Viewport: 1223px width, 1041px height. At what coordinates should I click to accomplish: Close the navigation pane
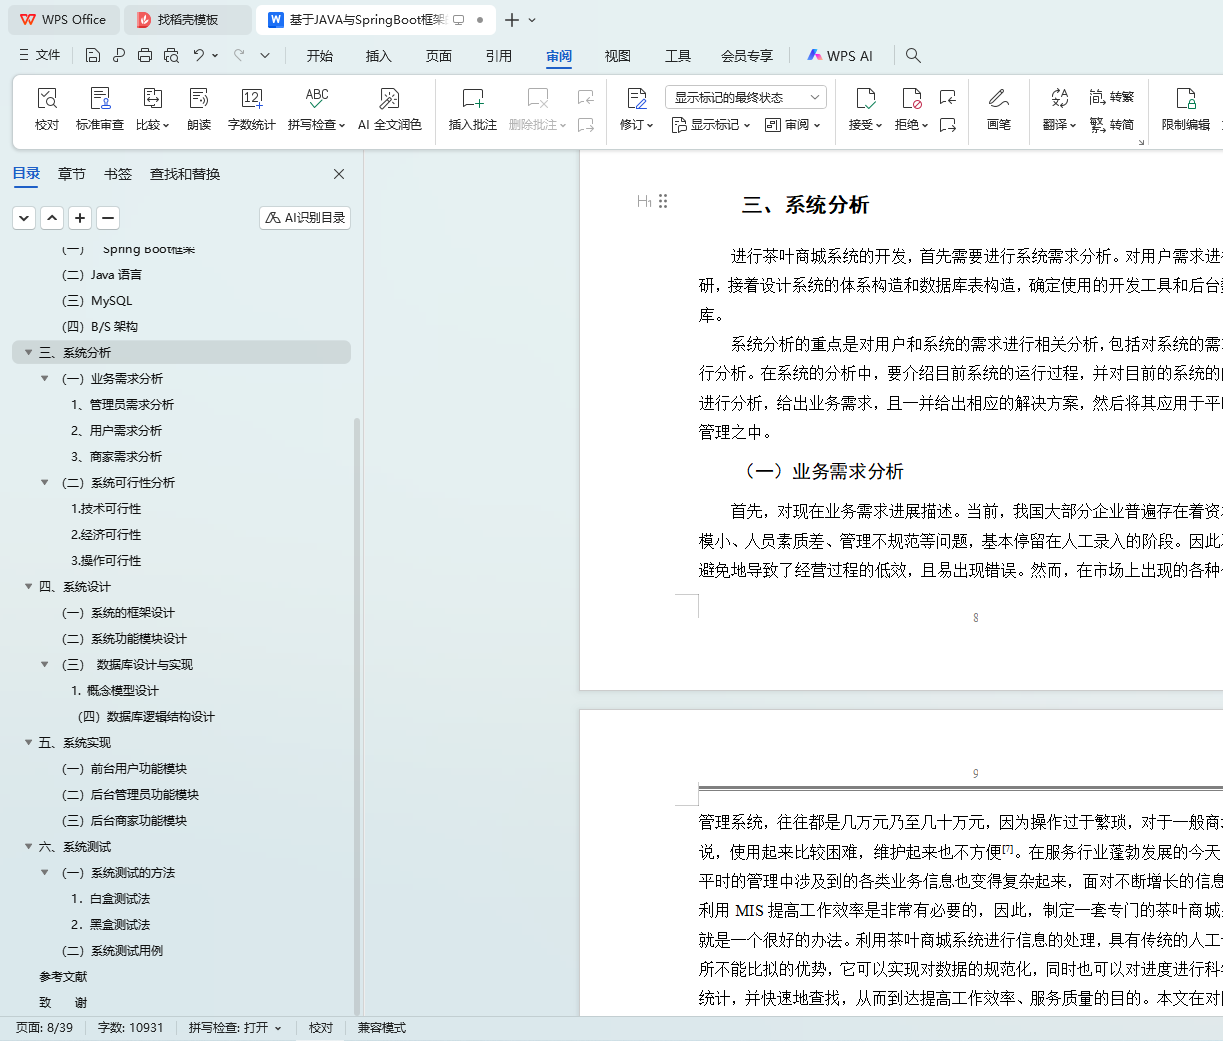(339, 174)
